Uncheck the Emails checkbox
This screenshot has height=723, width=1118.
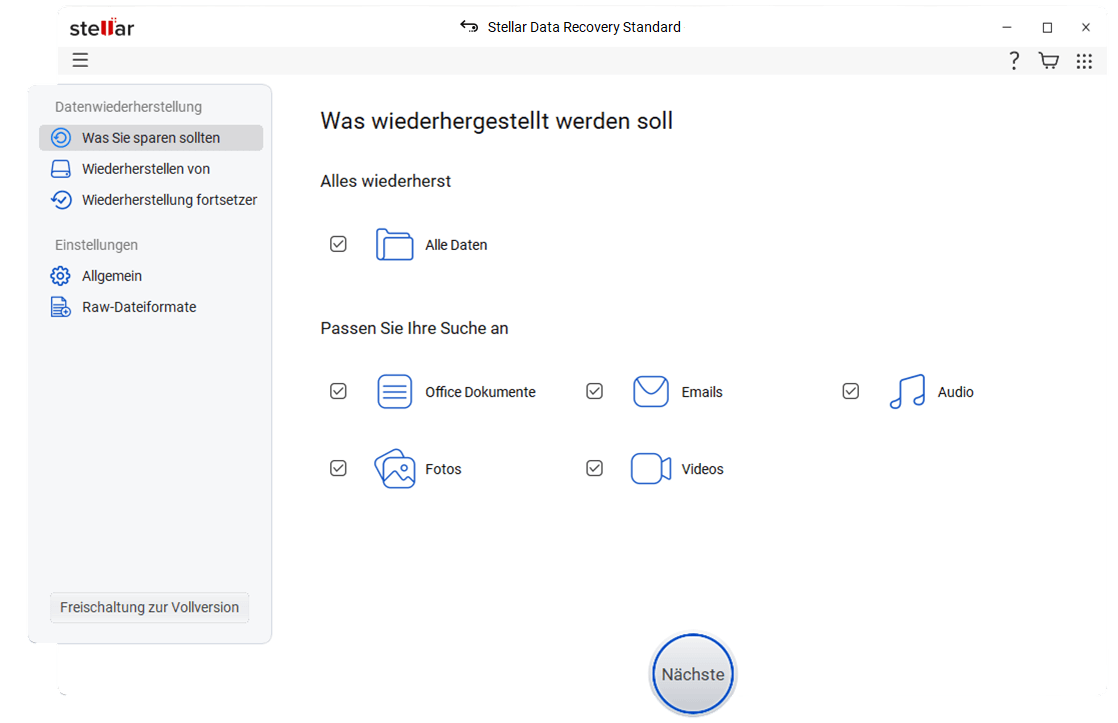(594, 391)
